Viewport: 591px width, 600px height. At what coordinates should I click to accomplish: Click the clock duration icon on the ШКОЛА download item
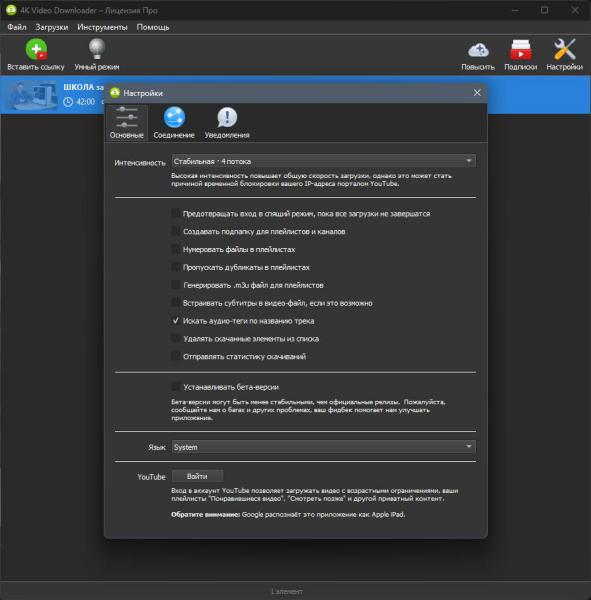click(x=68, y=102)
